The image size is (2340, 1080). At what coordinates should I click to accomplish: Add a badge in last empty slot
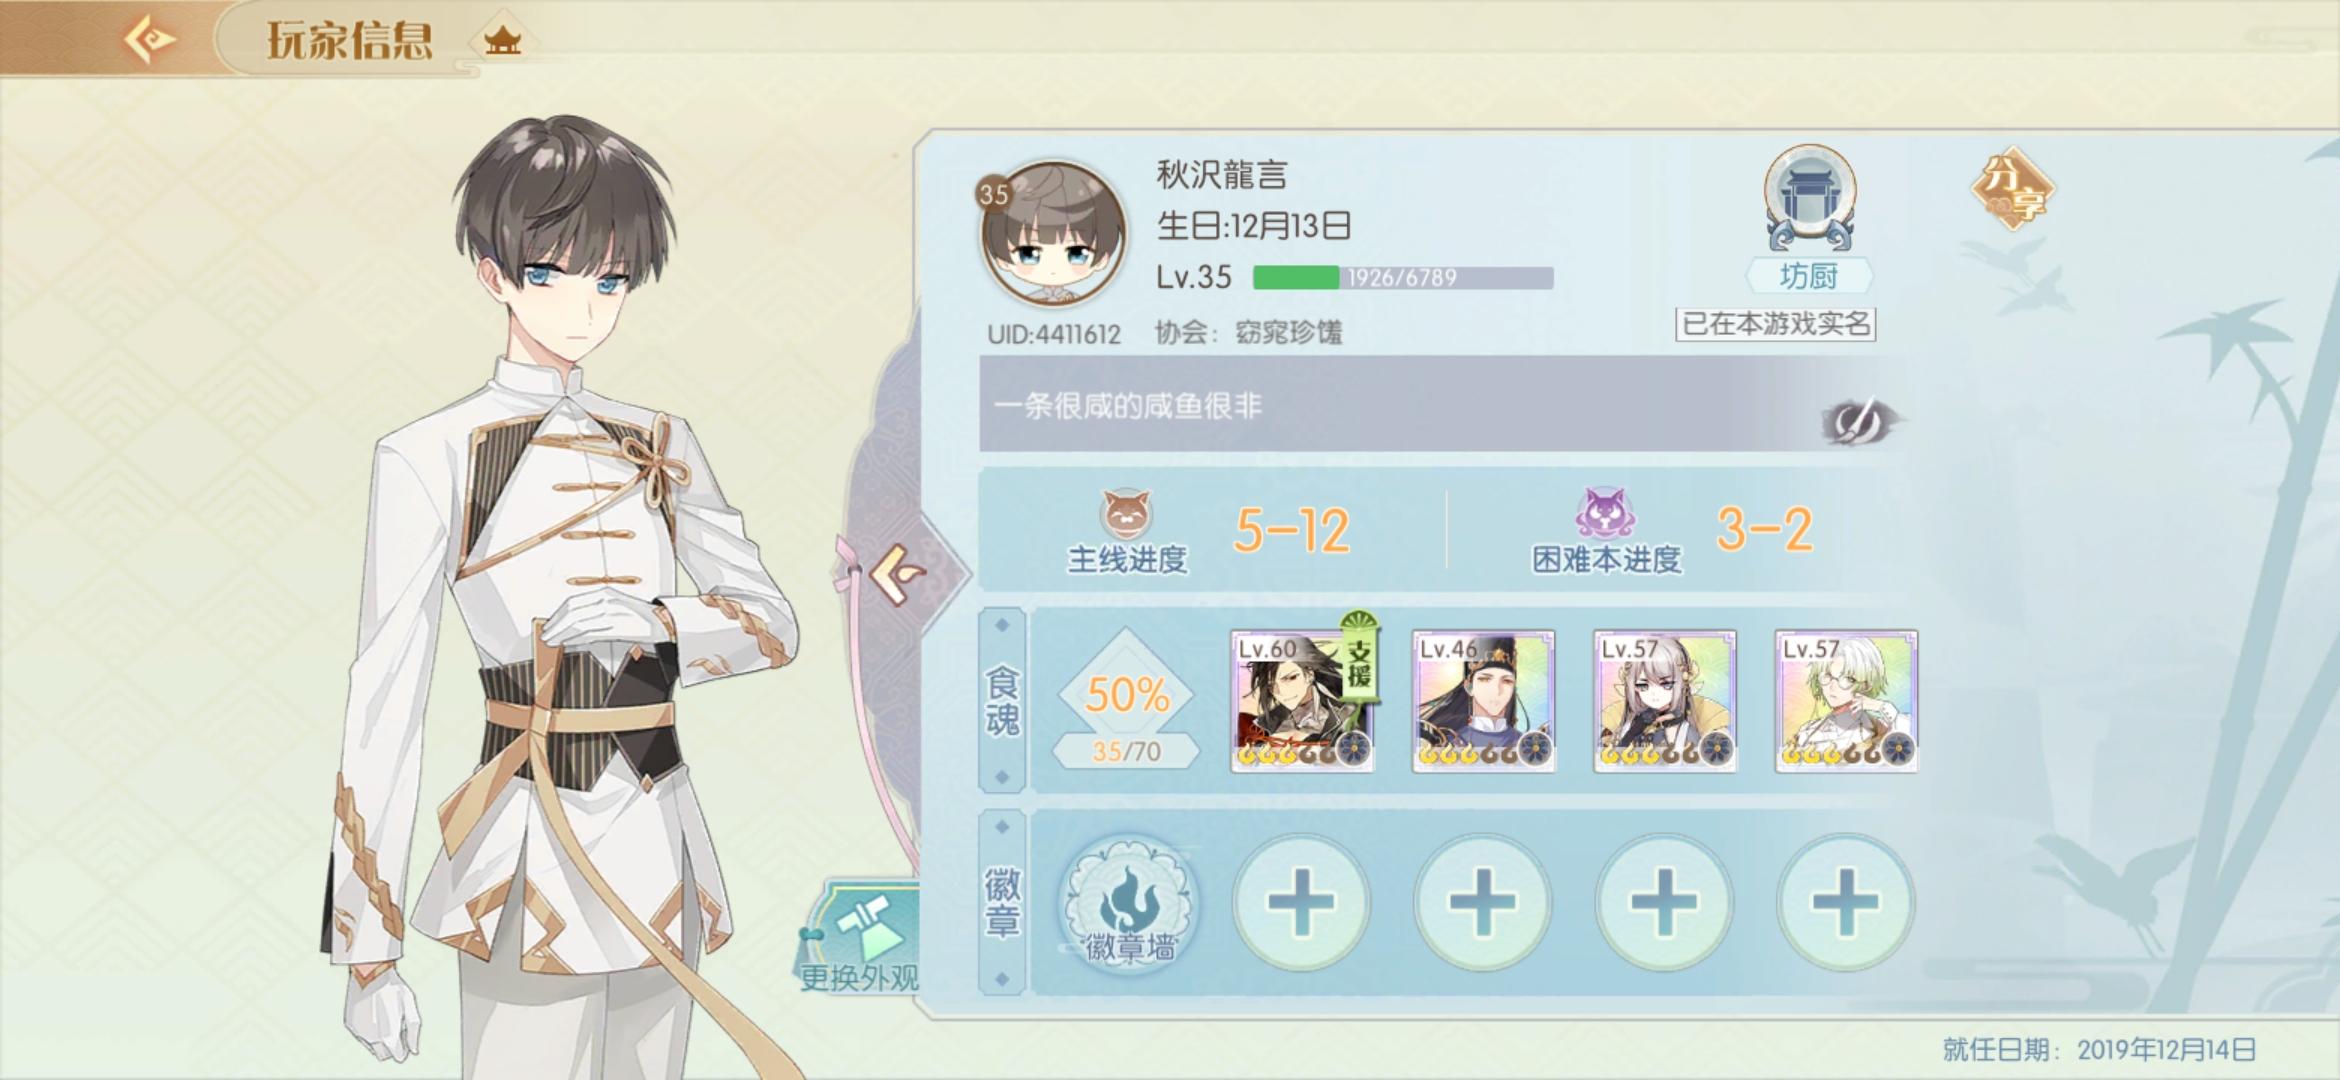point(1845,903)
